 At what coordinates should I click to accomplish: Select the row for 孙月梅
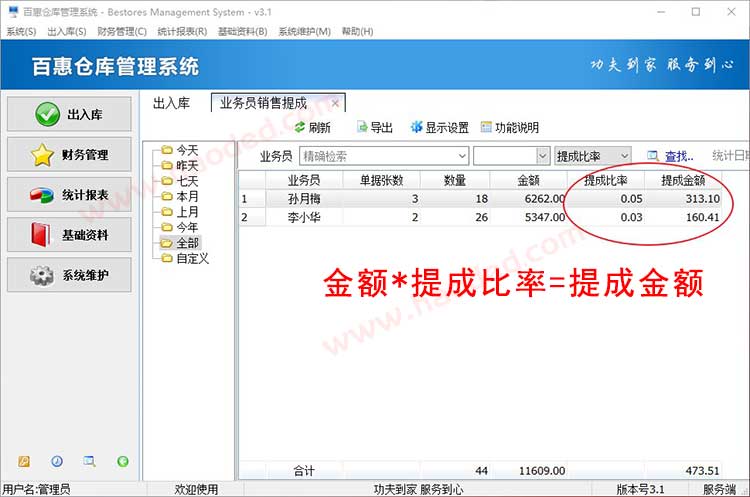[480, 199]
